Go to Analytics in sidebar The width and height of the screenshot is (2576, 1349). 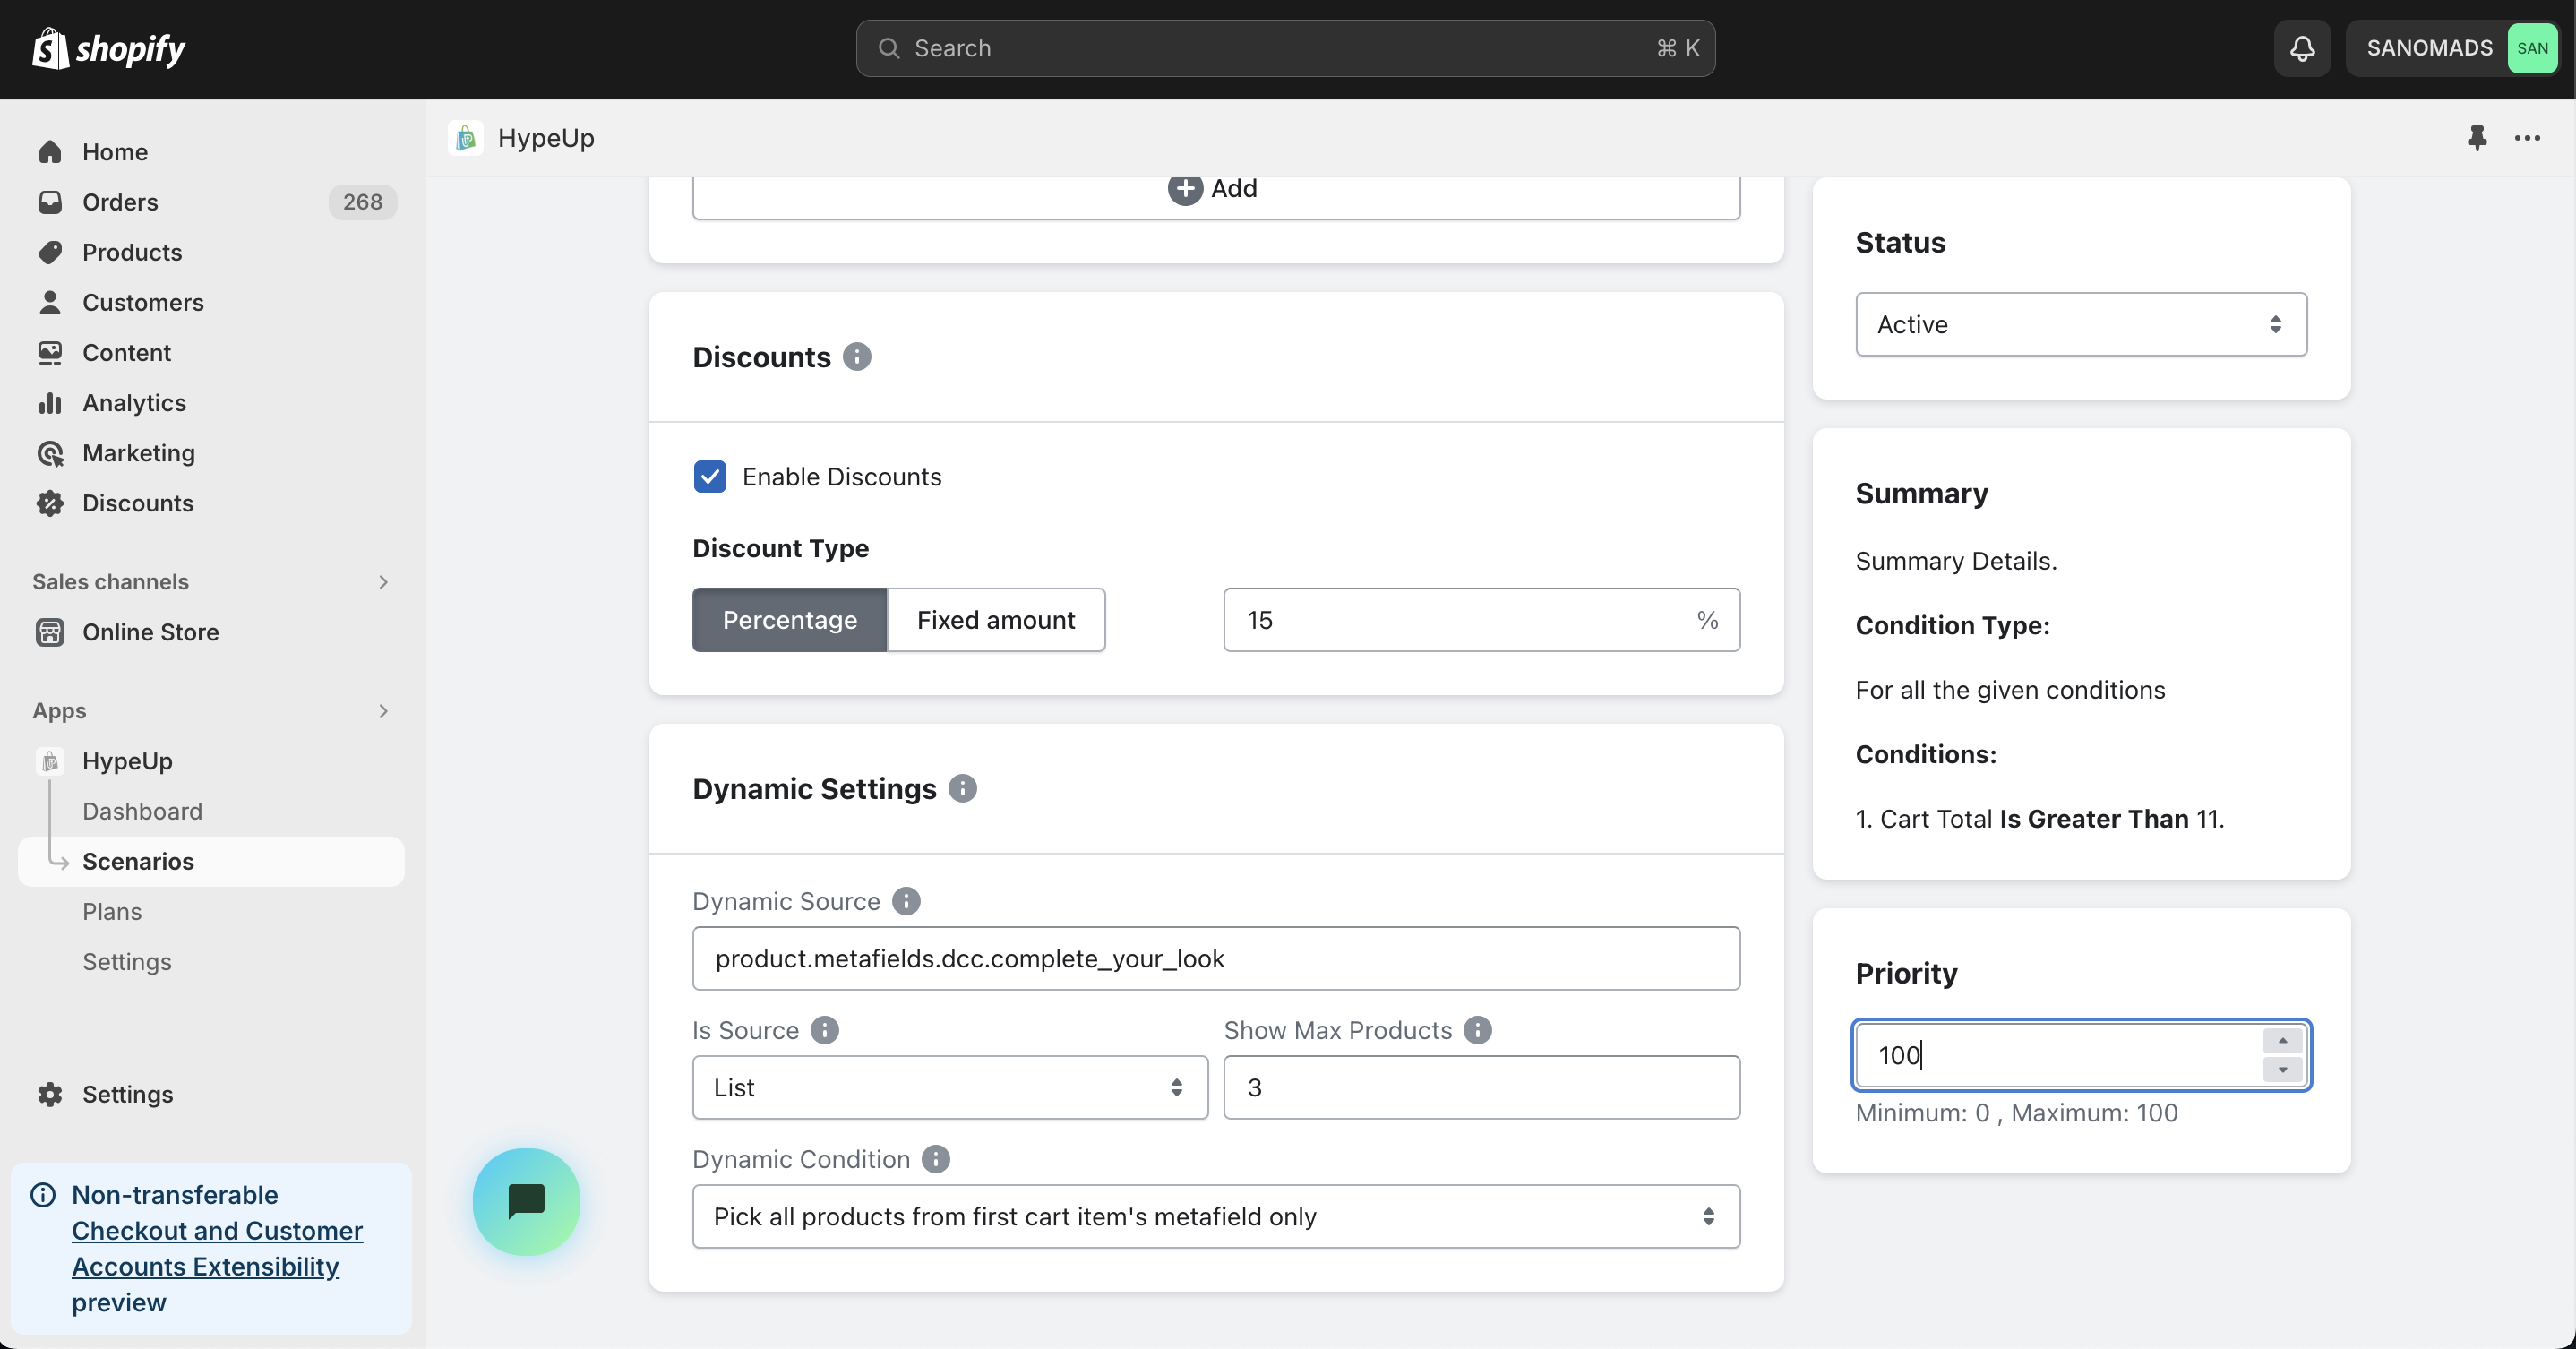point(134,402)
